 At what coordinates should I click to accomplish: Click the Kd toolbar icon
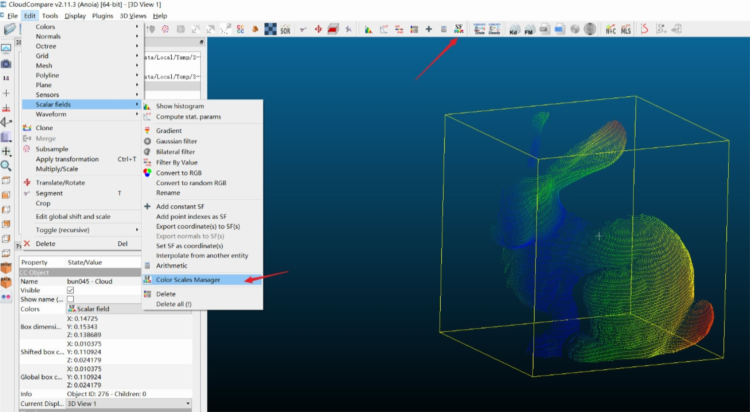pyautogui.click(x=514, y=30)
